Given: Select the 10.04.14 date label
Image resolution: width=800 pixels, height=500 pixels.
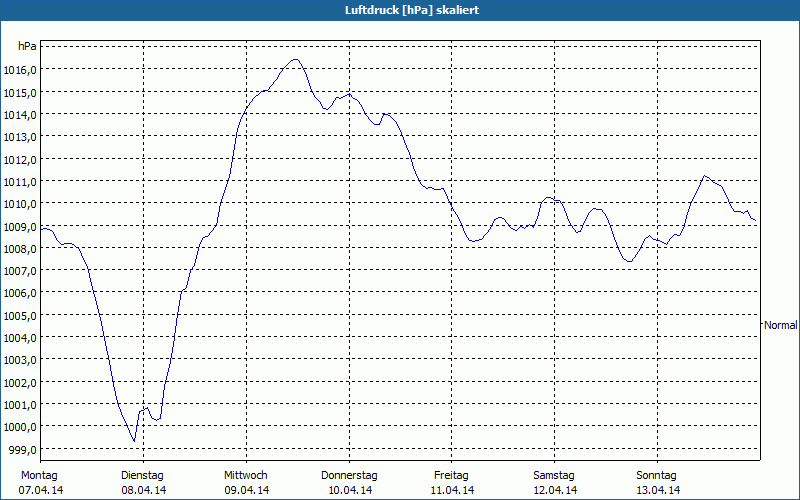Looking at the screenshot, I should 349,490.
